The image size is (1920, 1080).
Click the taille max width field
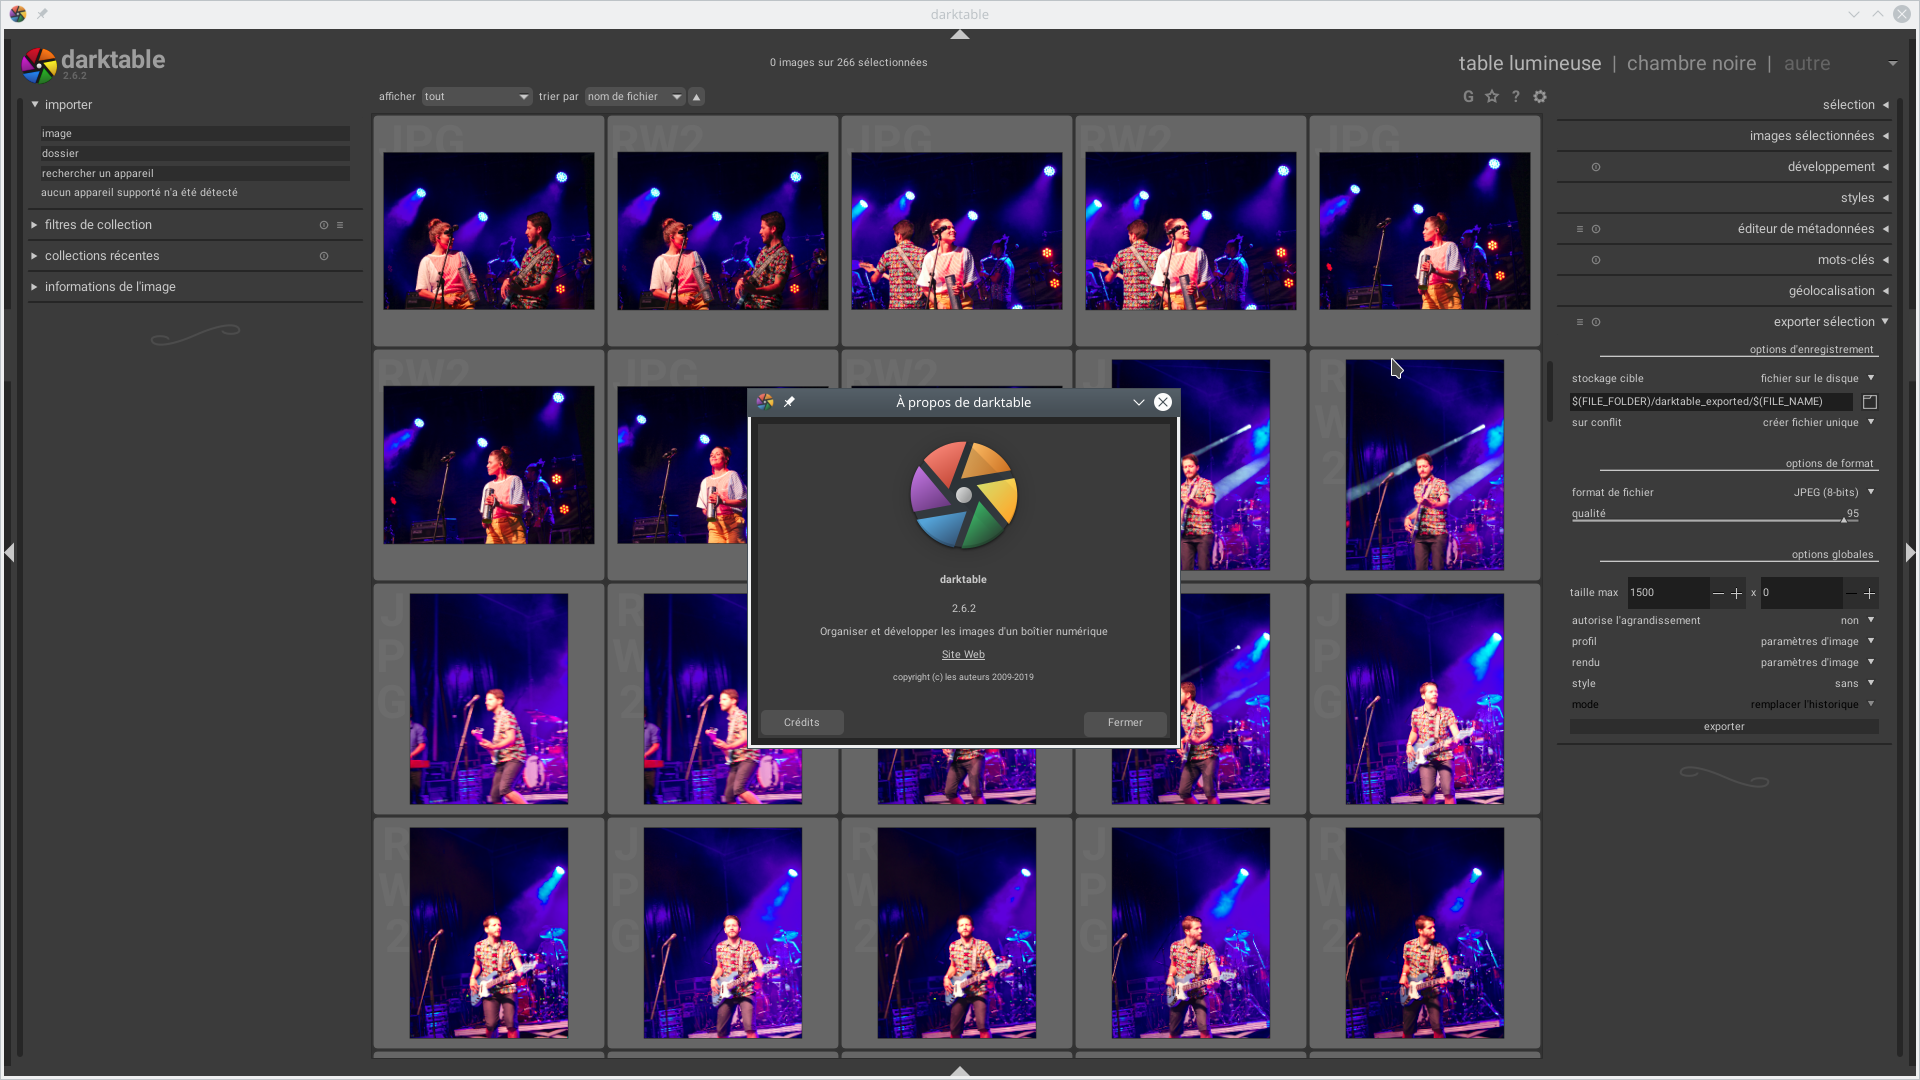click(x=1667, y=593)
